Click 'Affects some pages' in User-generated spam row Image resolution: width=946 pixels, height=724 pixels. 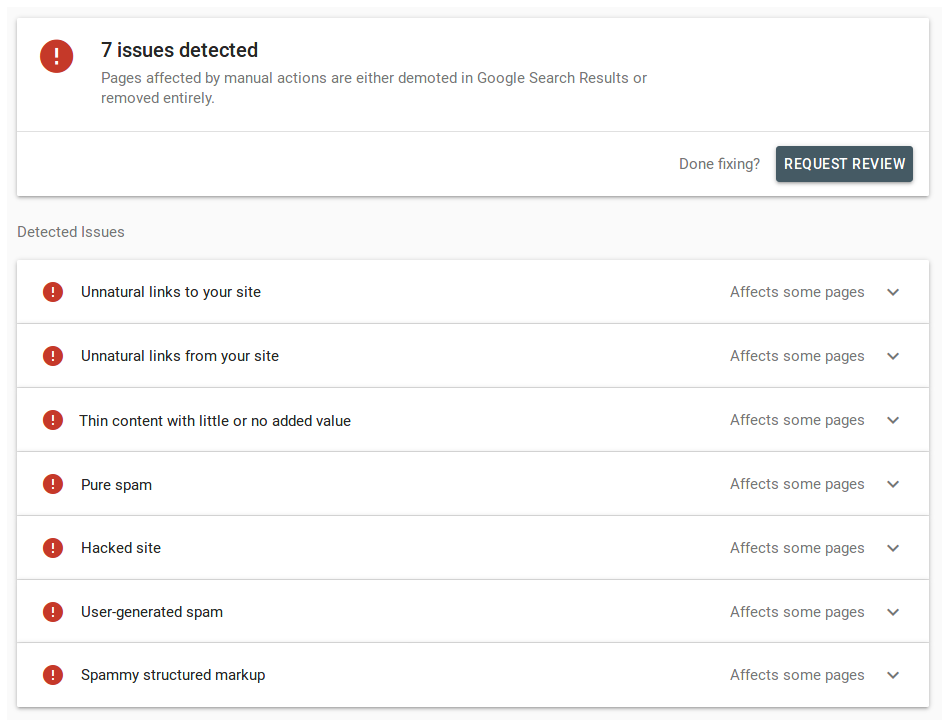797,612
